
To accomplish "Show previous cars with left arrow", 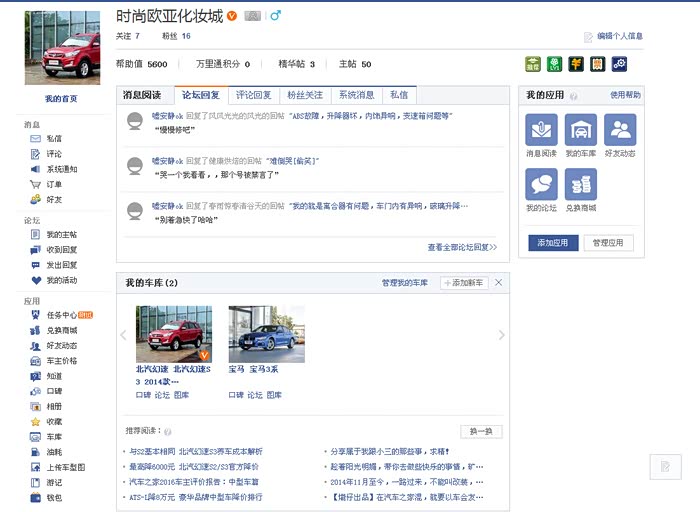I will 124,335.
